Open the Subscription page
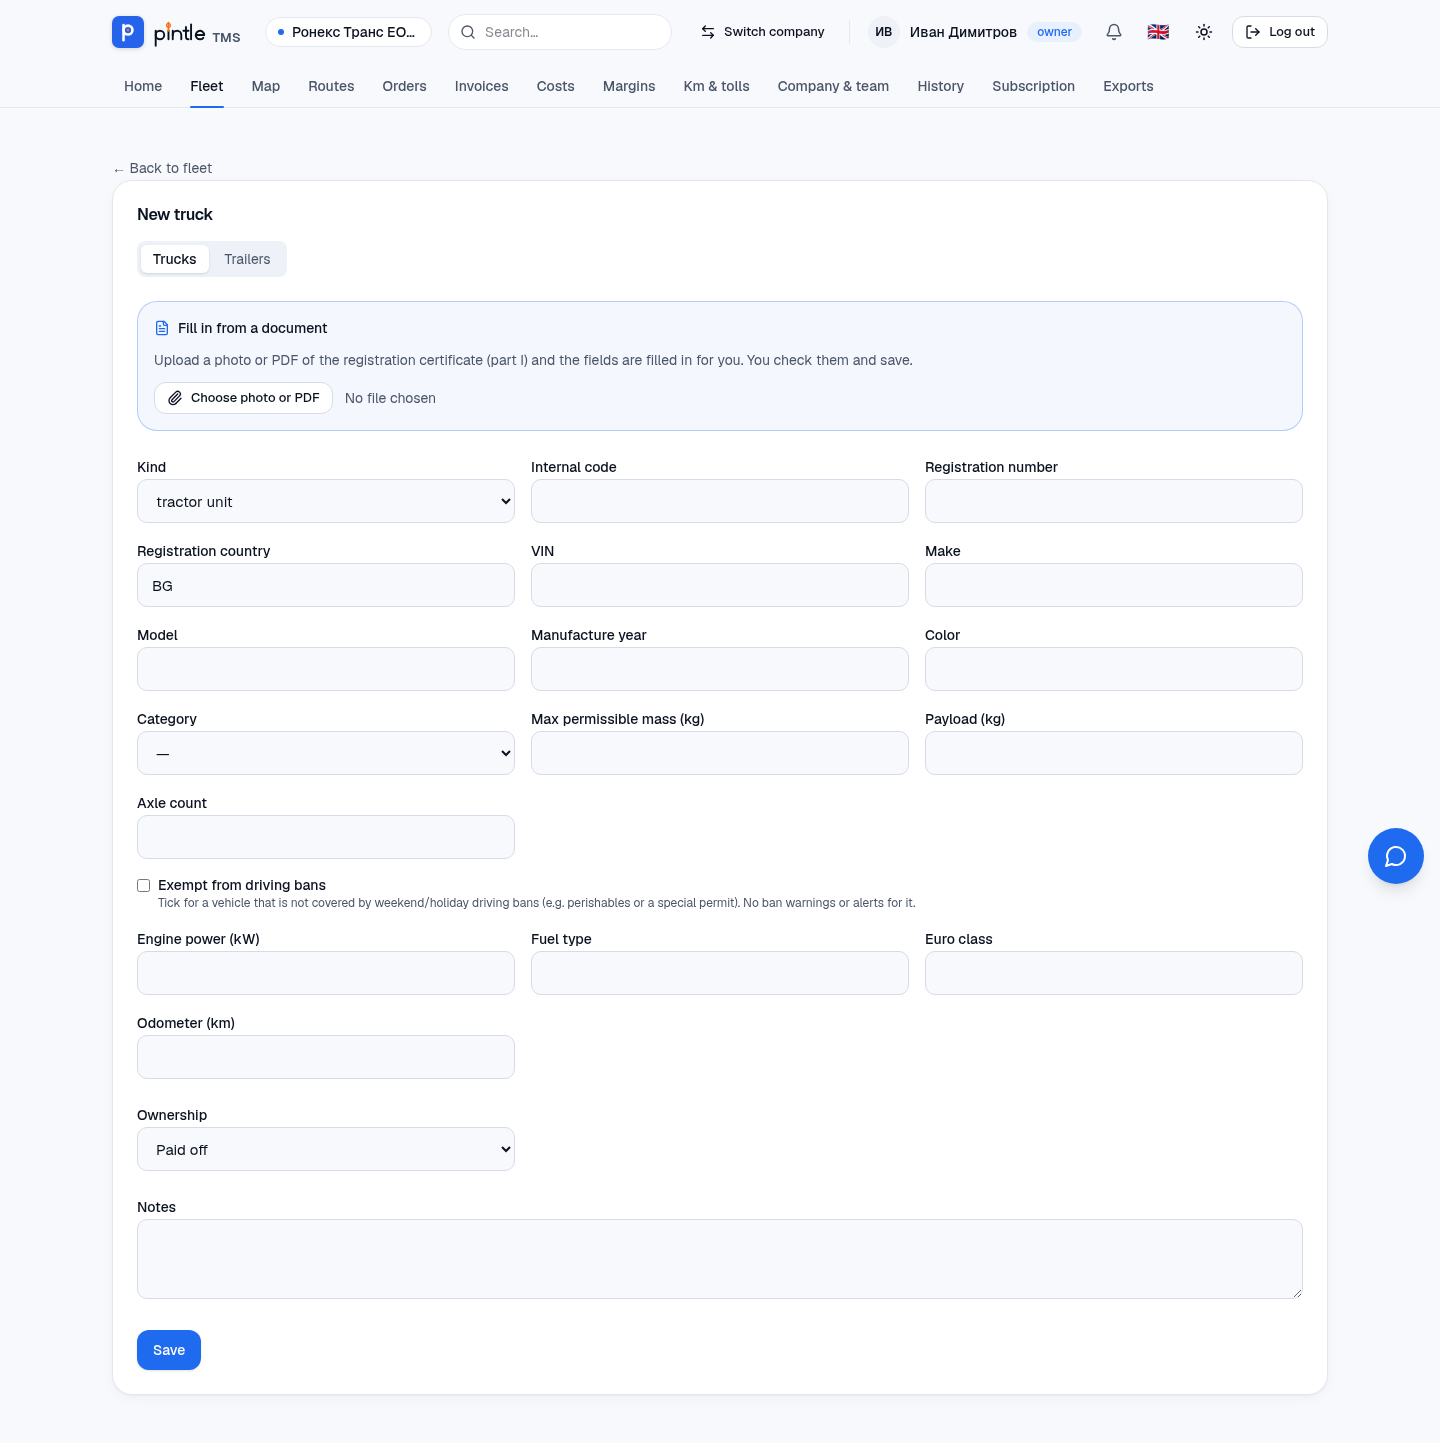The image size is (1440, 1443). click(1034, 86)
